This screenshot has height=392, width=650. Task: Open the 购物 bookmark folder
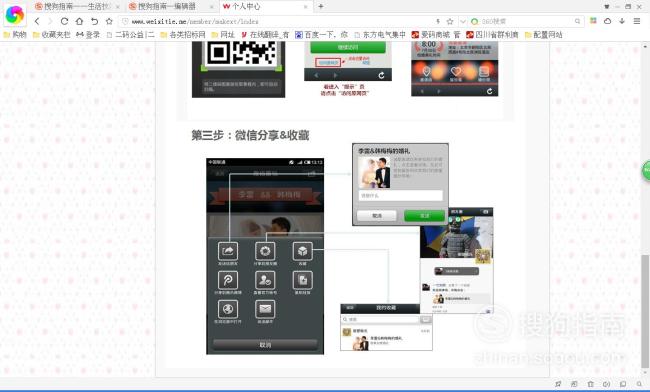coord(15,35)
